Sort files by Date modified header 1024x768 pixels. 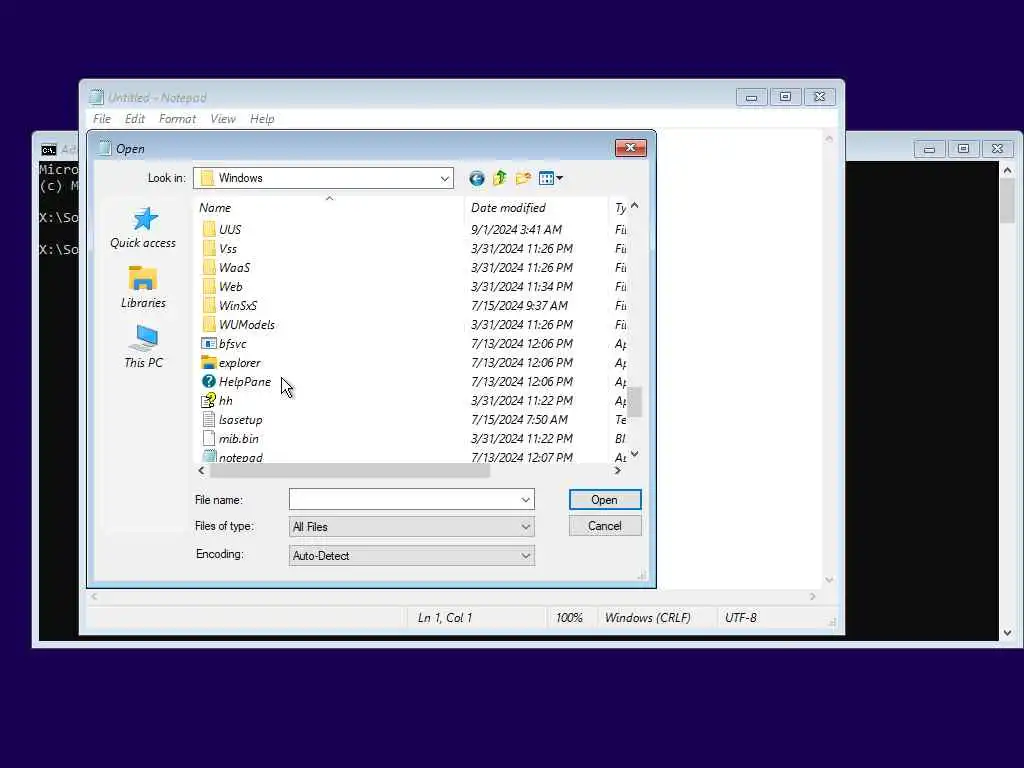(x=537, y=208)
